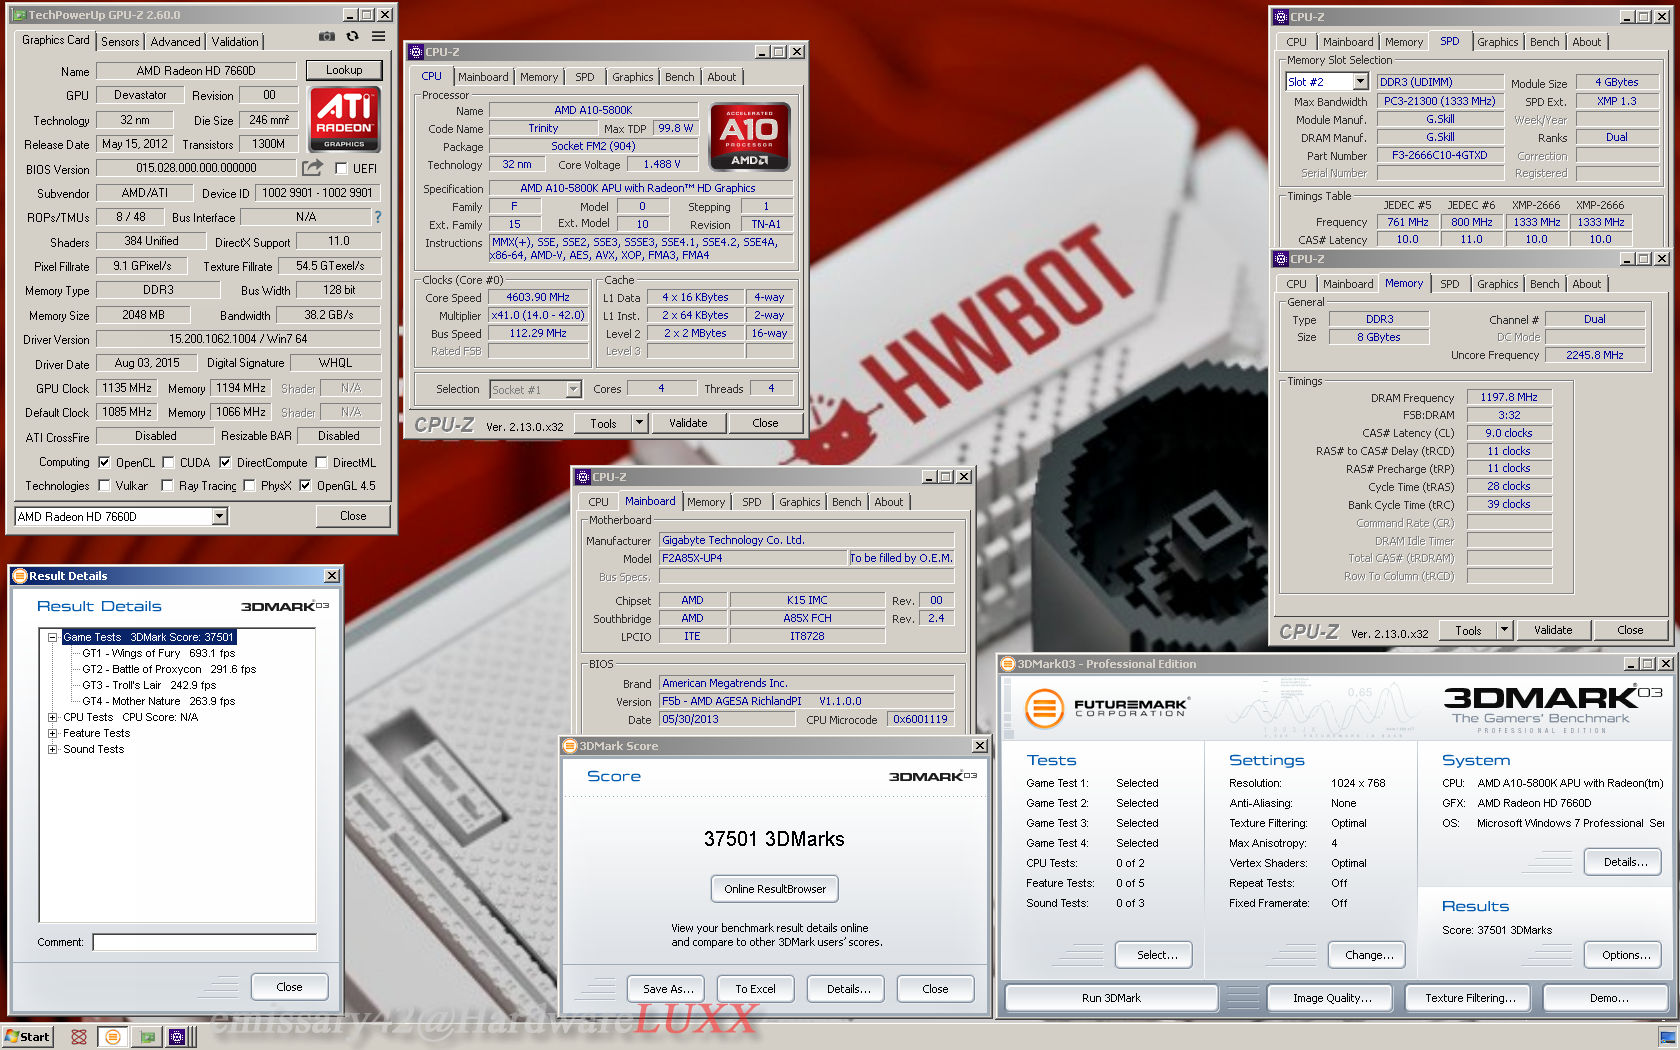Click the system tray icon at taskbar right

(1667, 1037)
